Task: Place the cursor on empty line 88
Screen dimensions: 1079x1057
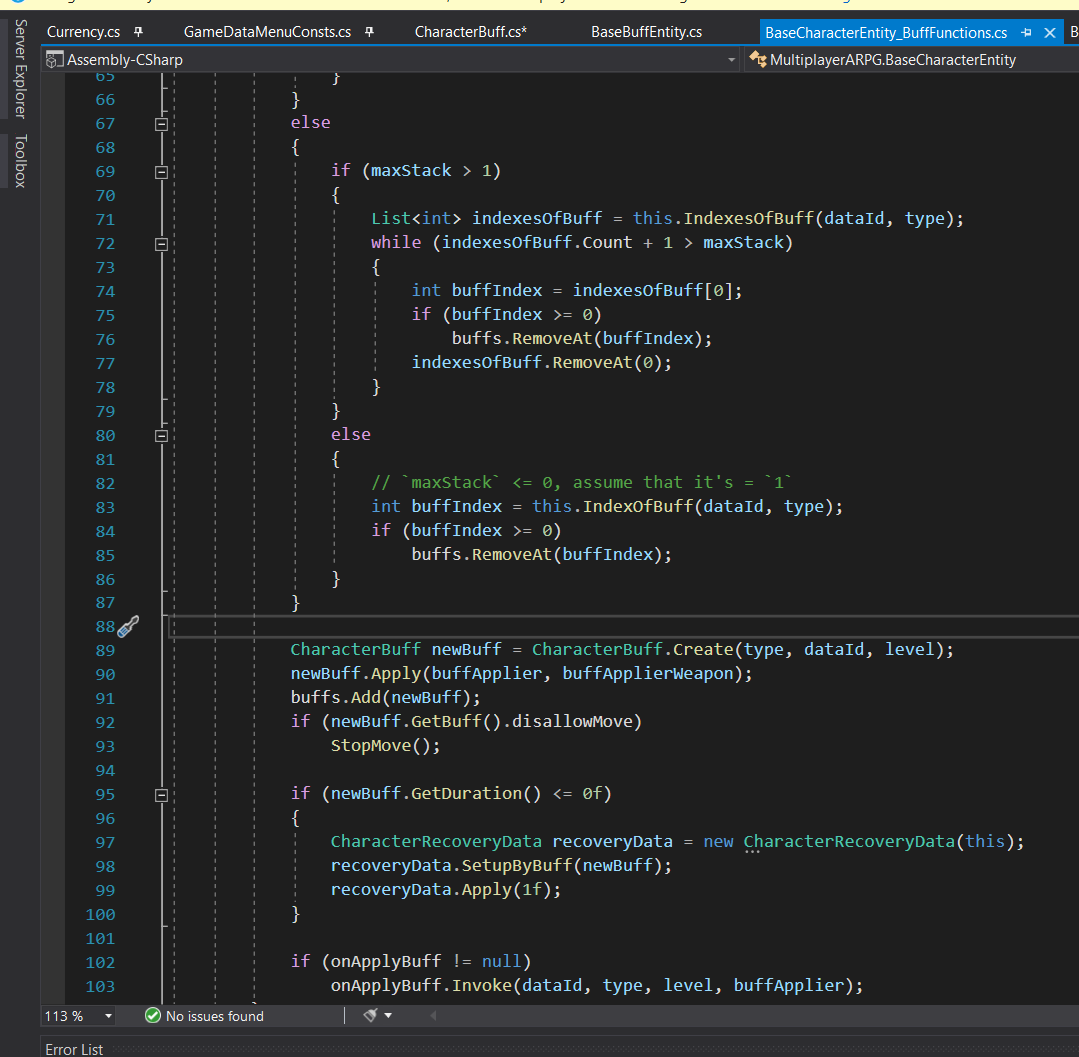Action: click(623, 627)
